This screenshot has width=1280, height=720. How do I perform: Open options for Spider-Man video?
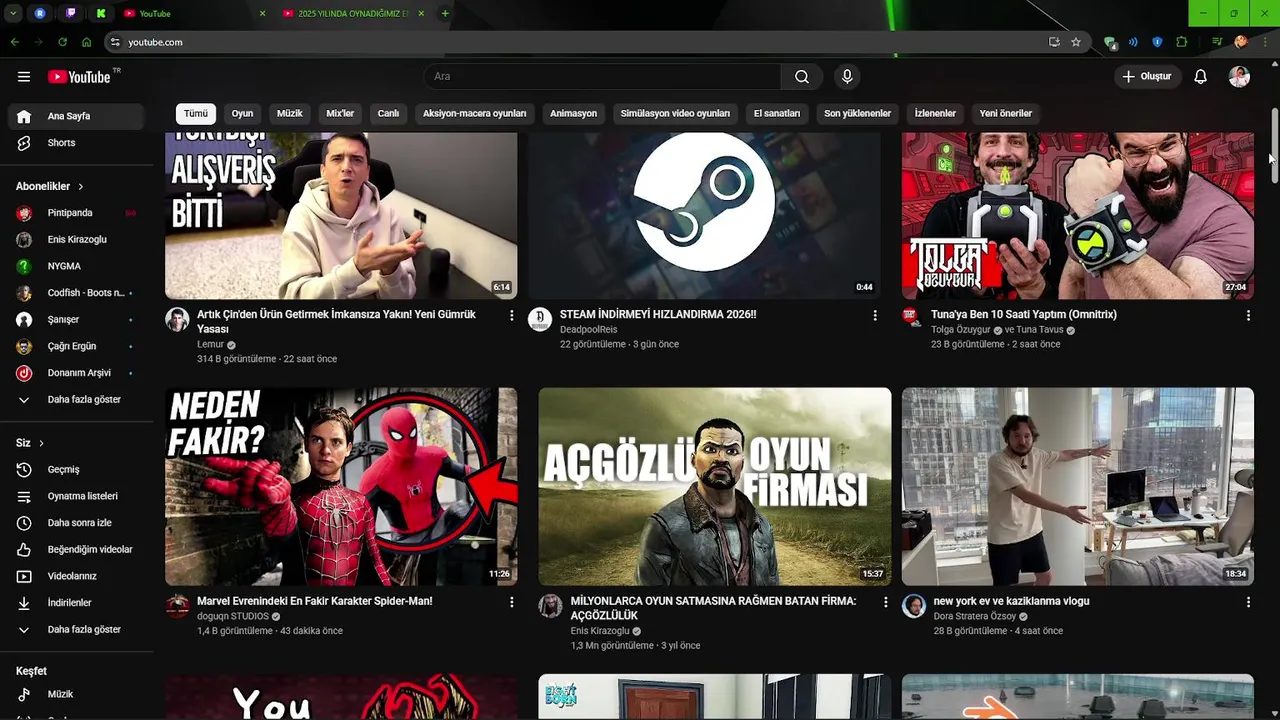512,602
